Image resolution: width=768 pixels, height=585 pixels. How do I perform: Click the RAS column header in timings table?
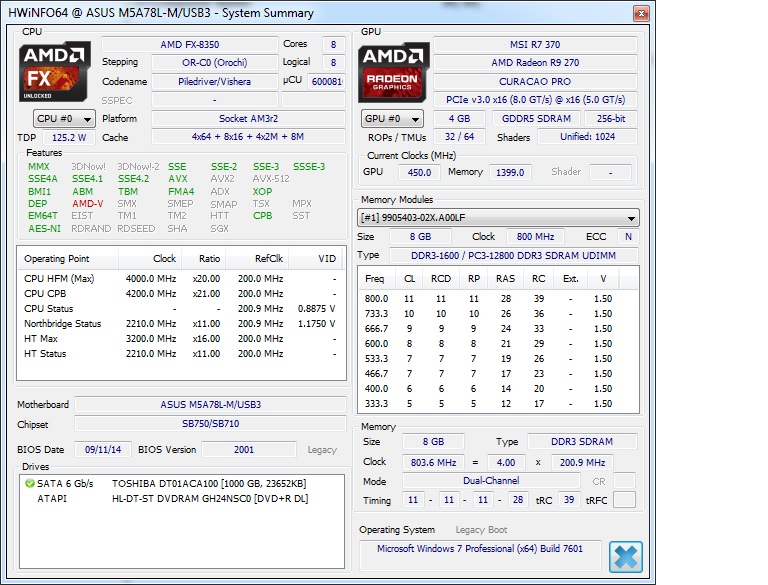tap(505, 279)
